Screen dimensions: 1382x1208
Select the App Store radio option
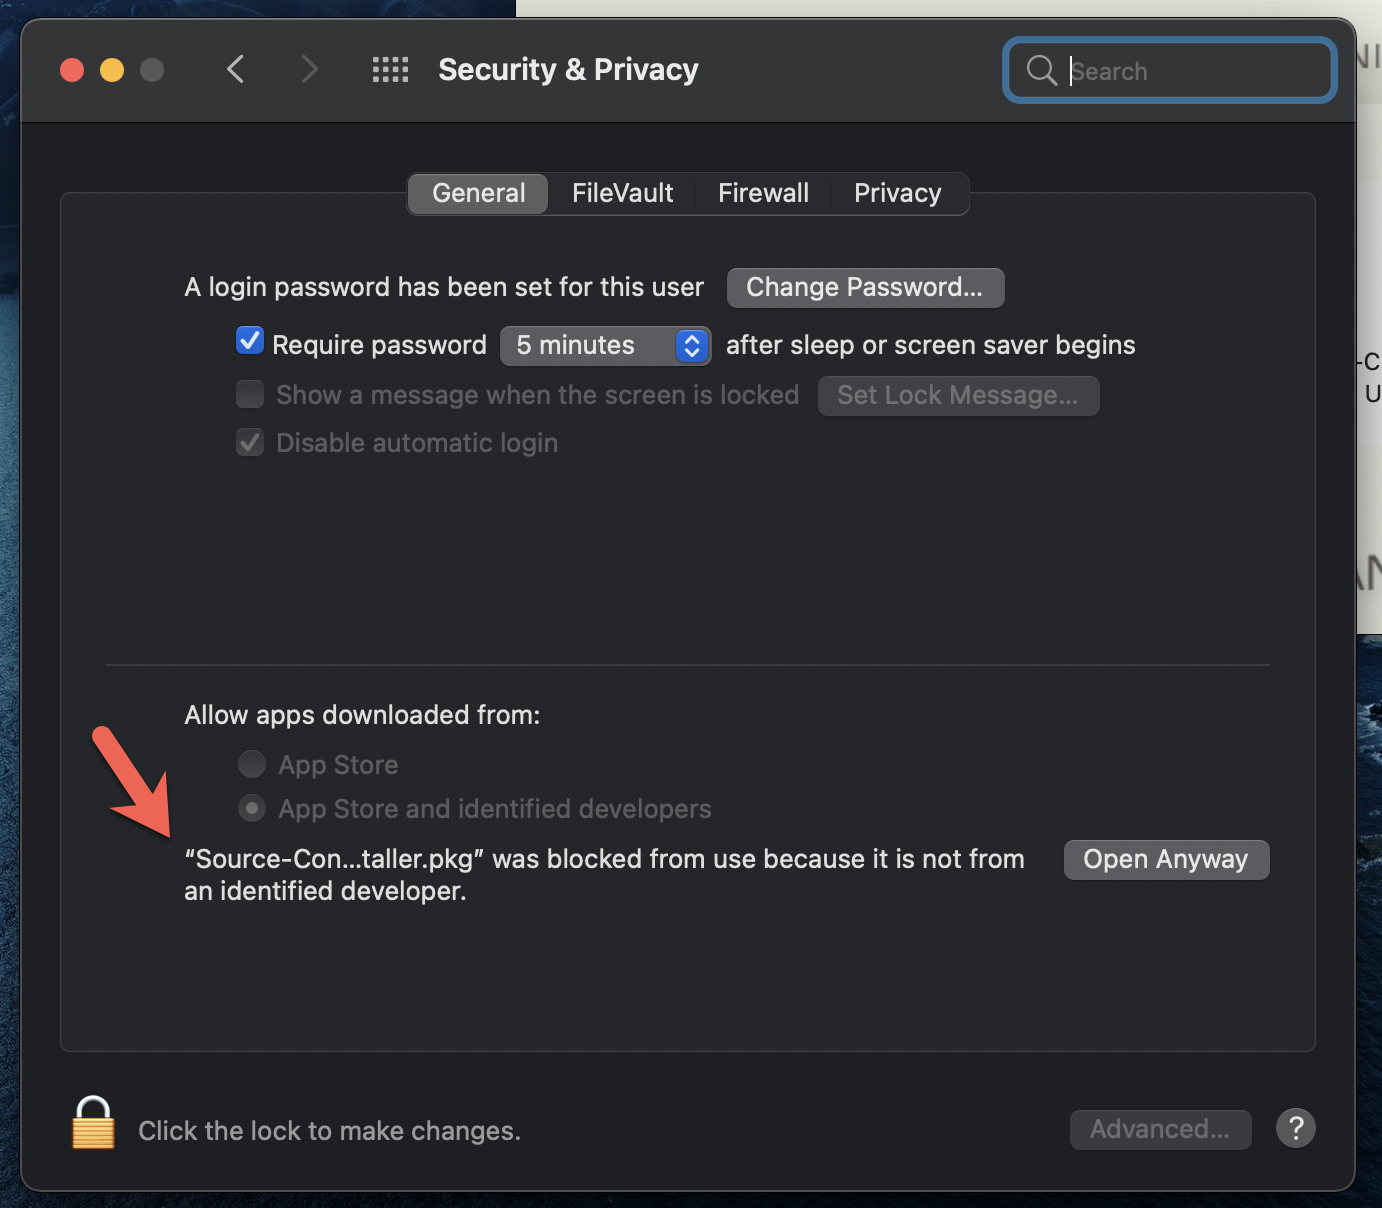252,765
